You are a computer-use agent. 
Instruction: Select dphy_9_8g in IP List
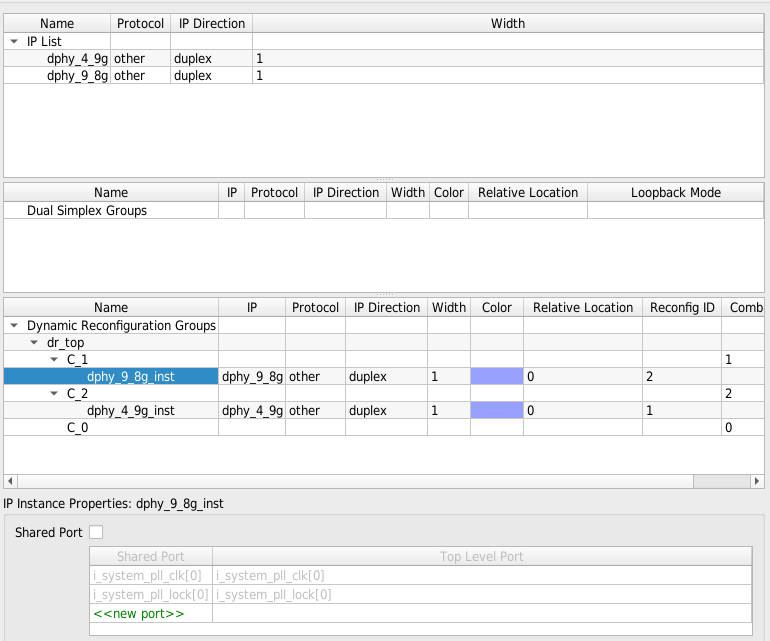point(77,76)
